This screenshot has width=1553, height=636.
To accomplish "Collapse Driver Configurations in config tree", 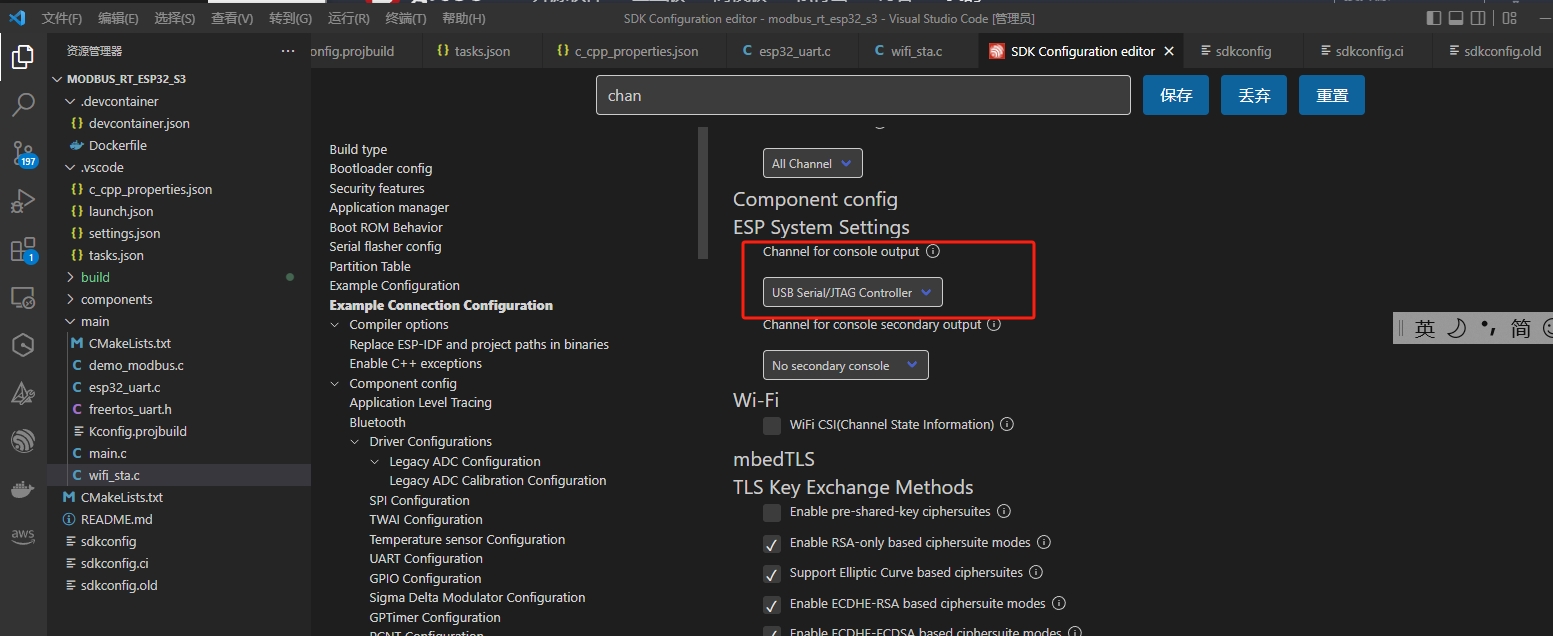I will coord(355,442).
